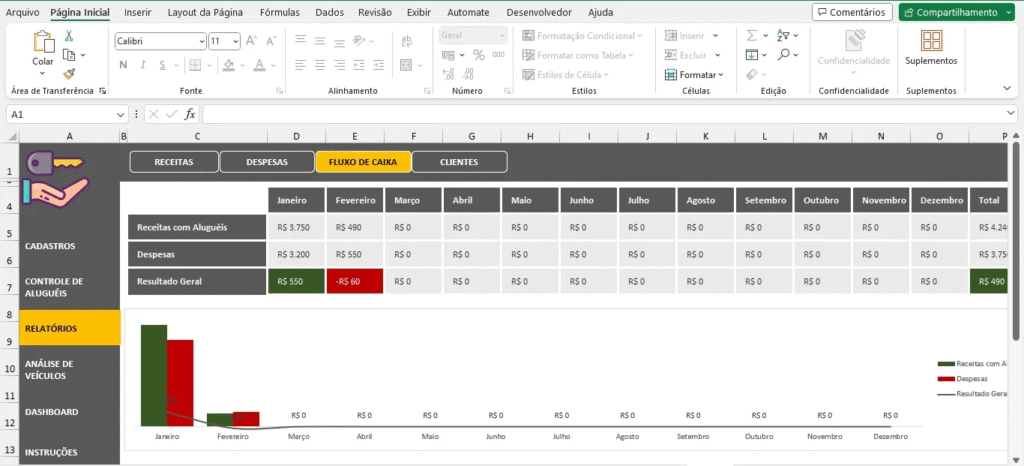
Task: Select the Format Painter brush icon
Action: [69, 73]
